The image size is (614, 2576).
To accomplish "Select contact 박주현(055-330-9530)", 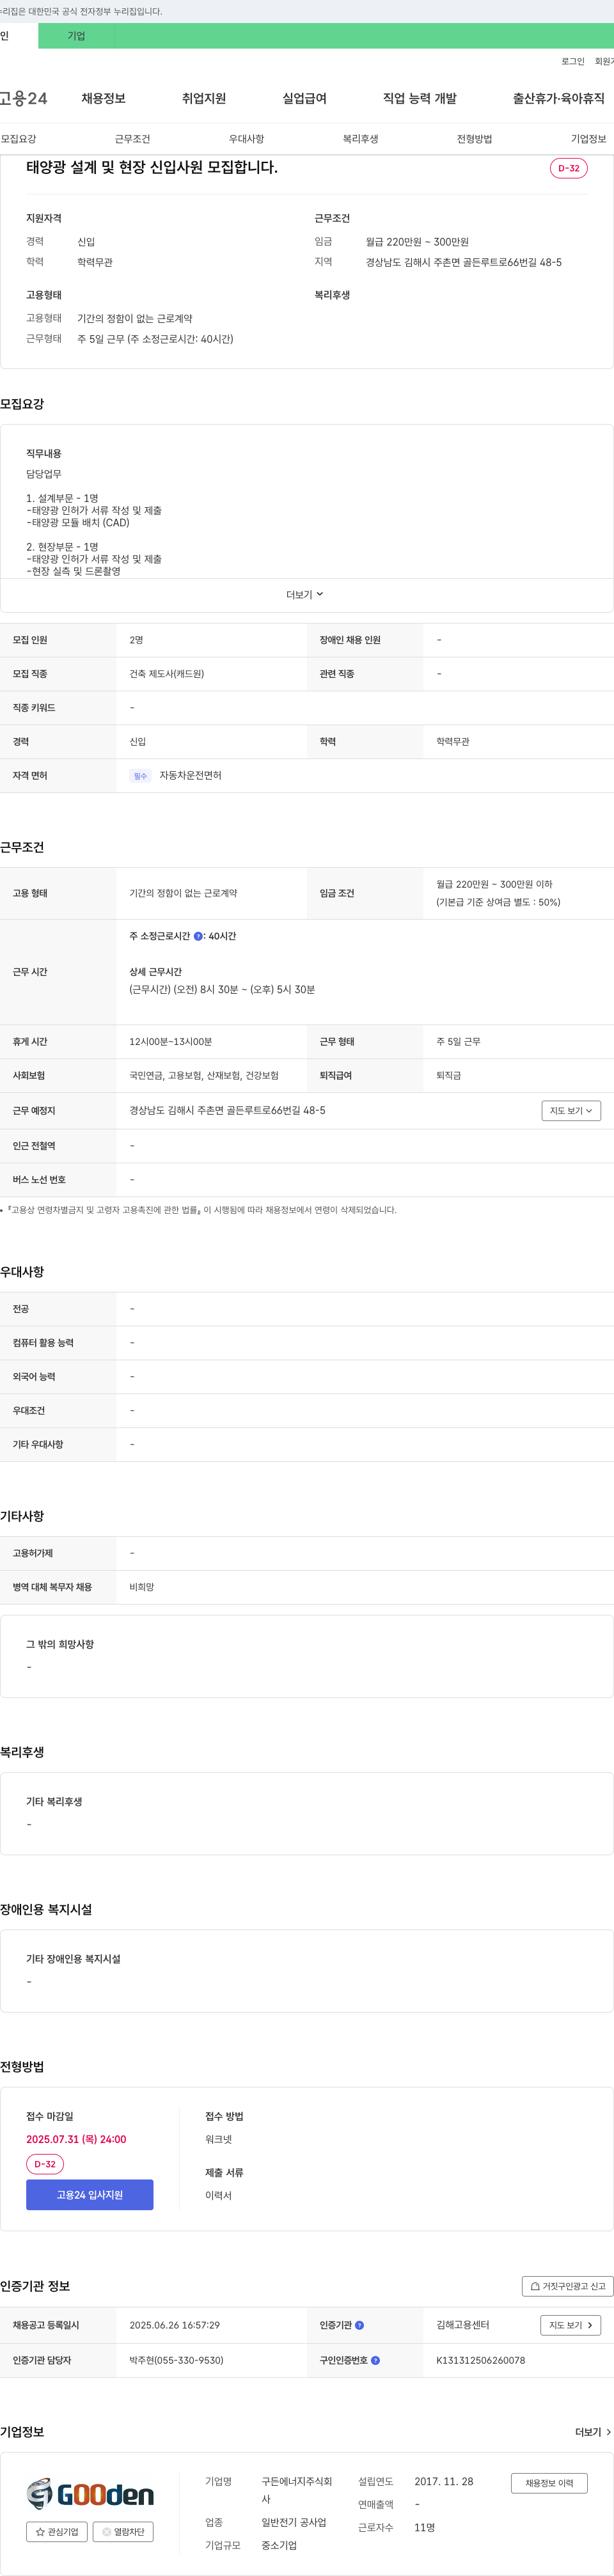I will click(x=176, y=2360).
